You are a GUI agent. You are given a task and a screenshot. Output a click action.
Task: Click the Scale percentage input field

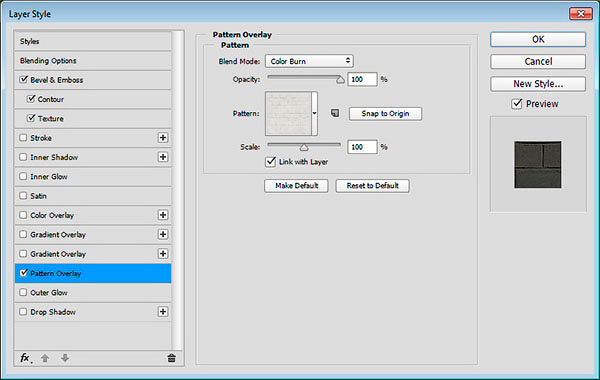tap(362, 147)
